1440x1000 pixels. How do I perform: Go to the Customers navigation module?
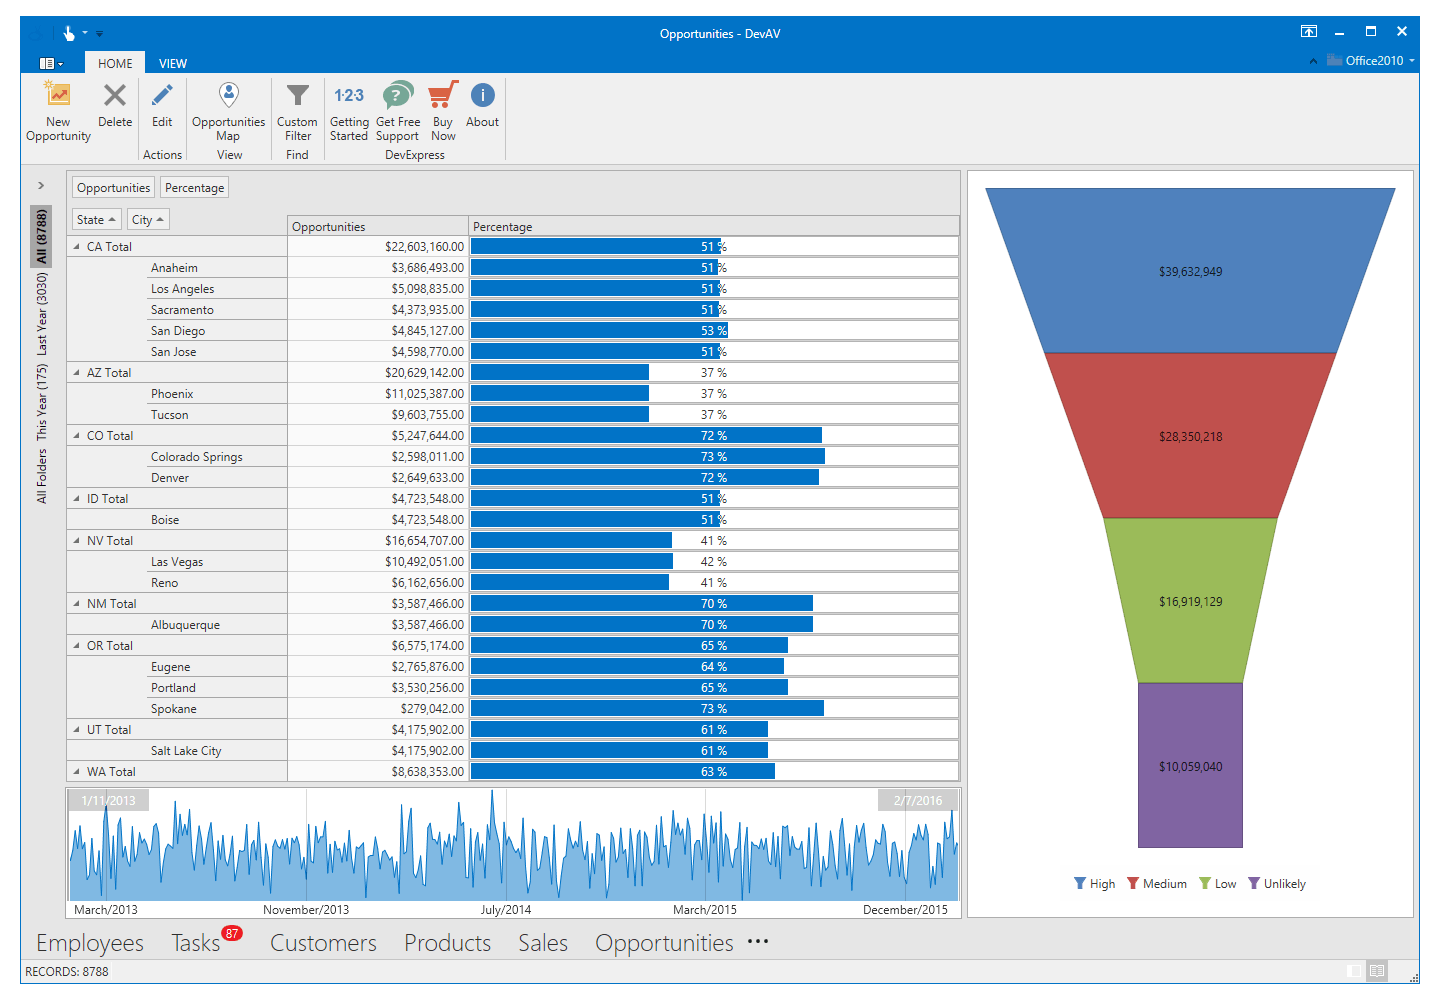323,943
